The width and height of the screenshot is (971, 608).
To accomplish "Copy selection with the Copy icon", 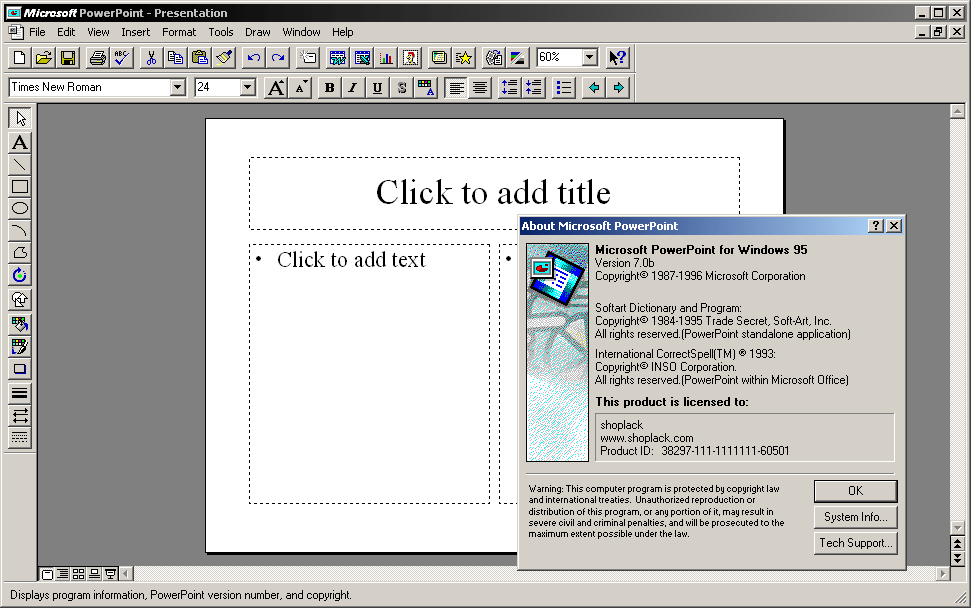I will pyautogui.click(x=175, y=58).
